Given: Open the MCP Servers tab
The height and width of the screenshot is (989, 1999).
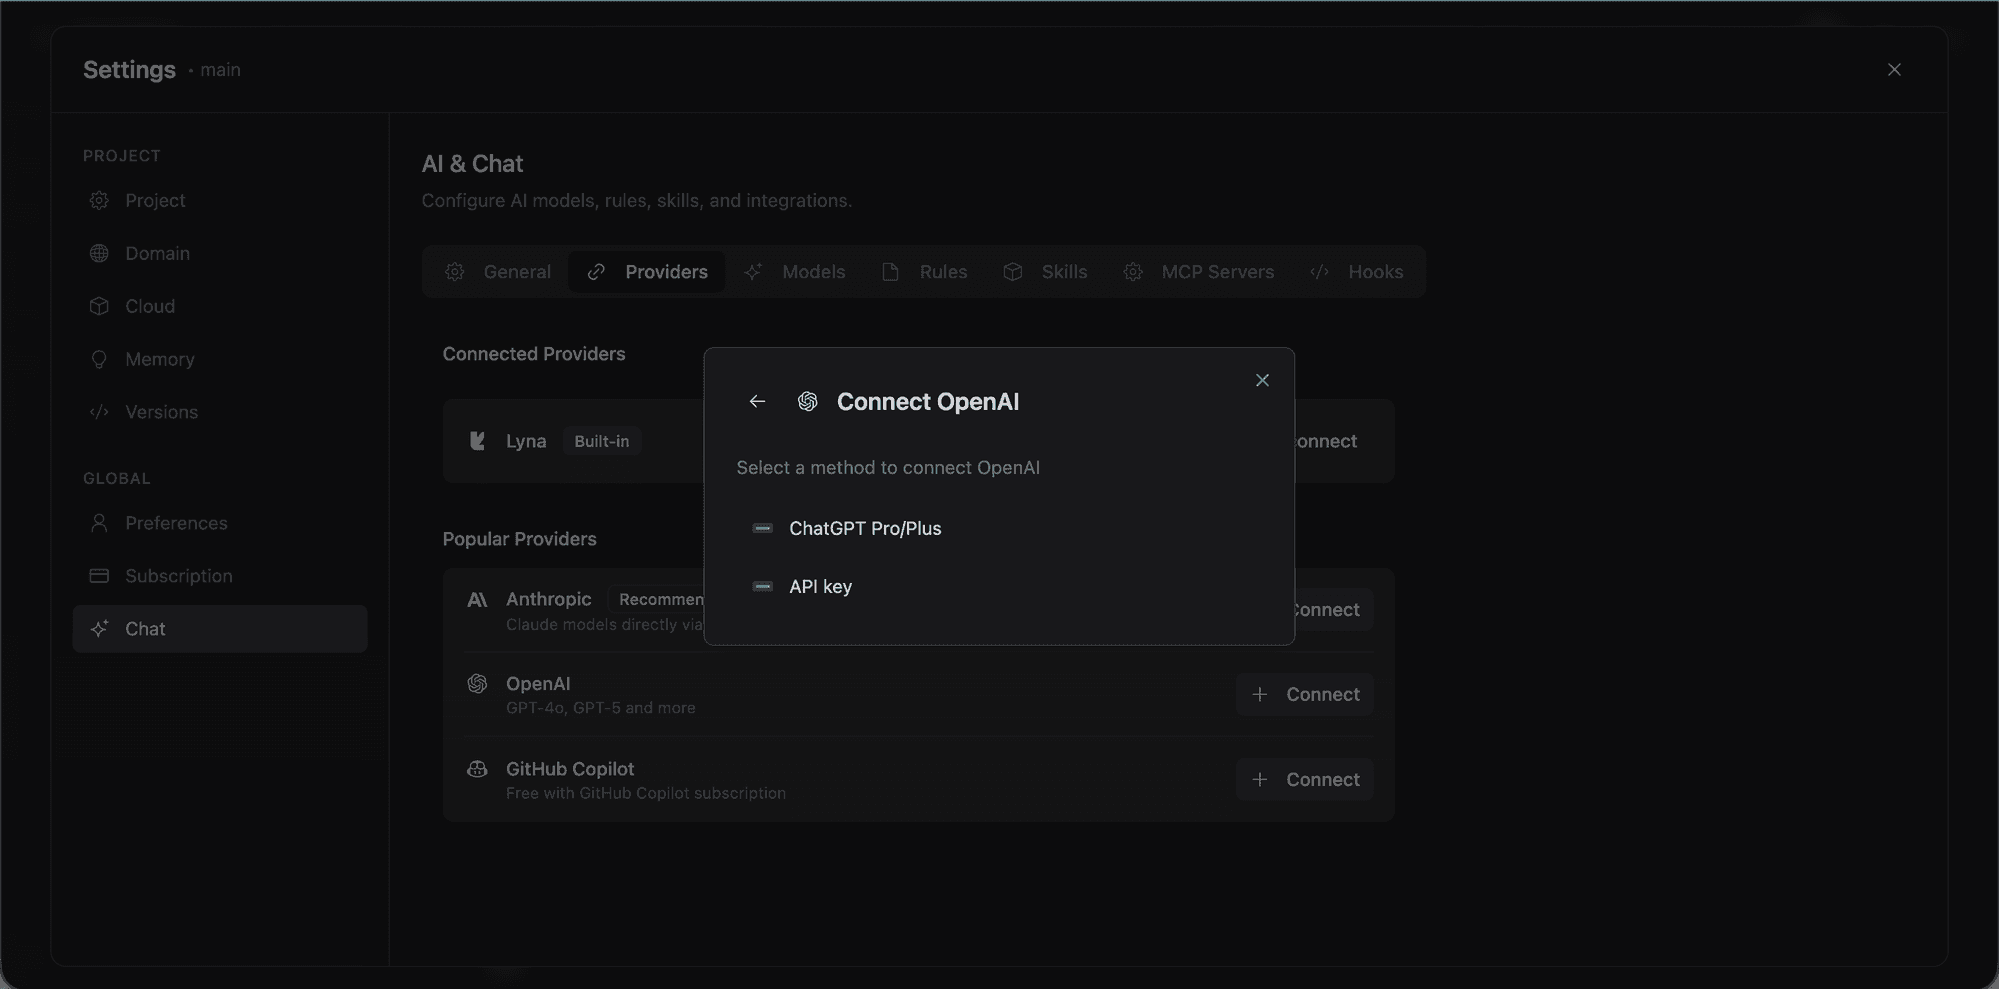Looking at the screenshot, I should pyautogui.click(x=1217, y=271).
